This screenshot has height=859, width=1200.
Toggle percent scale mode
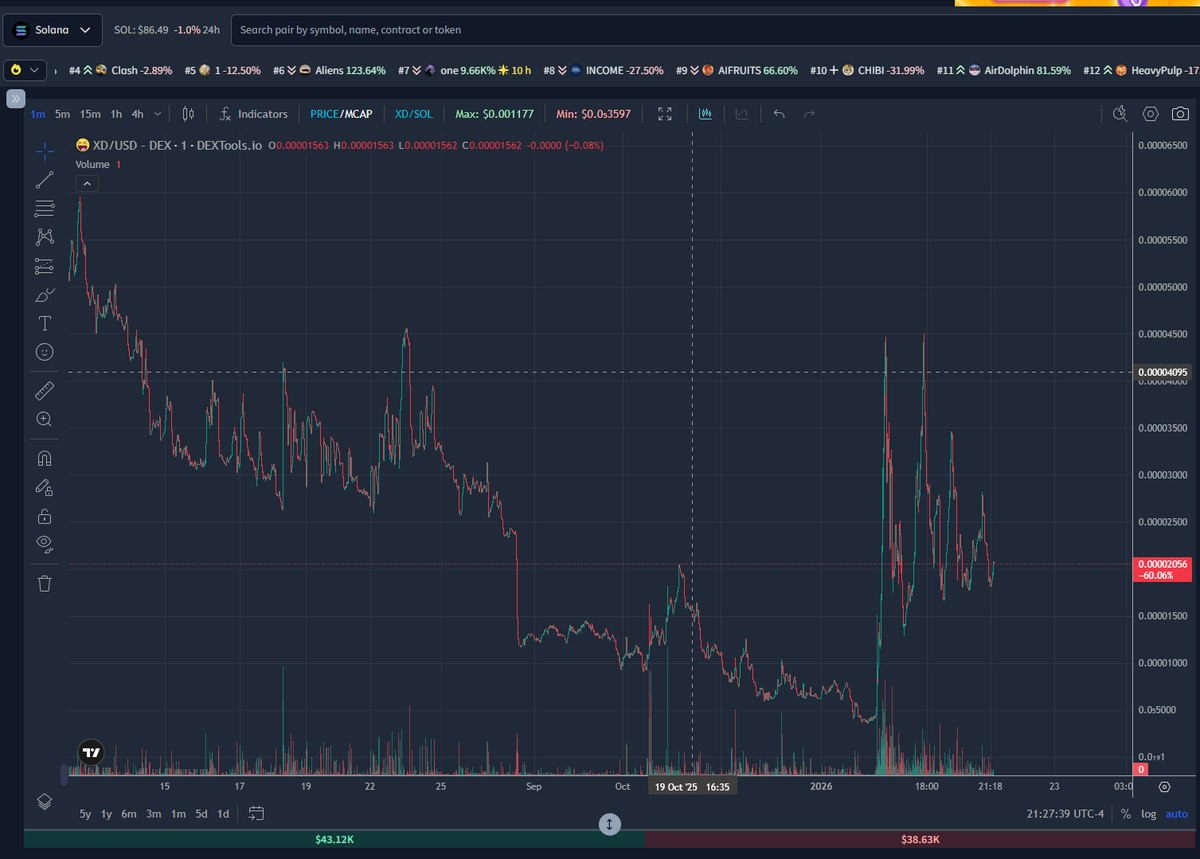pos(1126,814)
